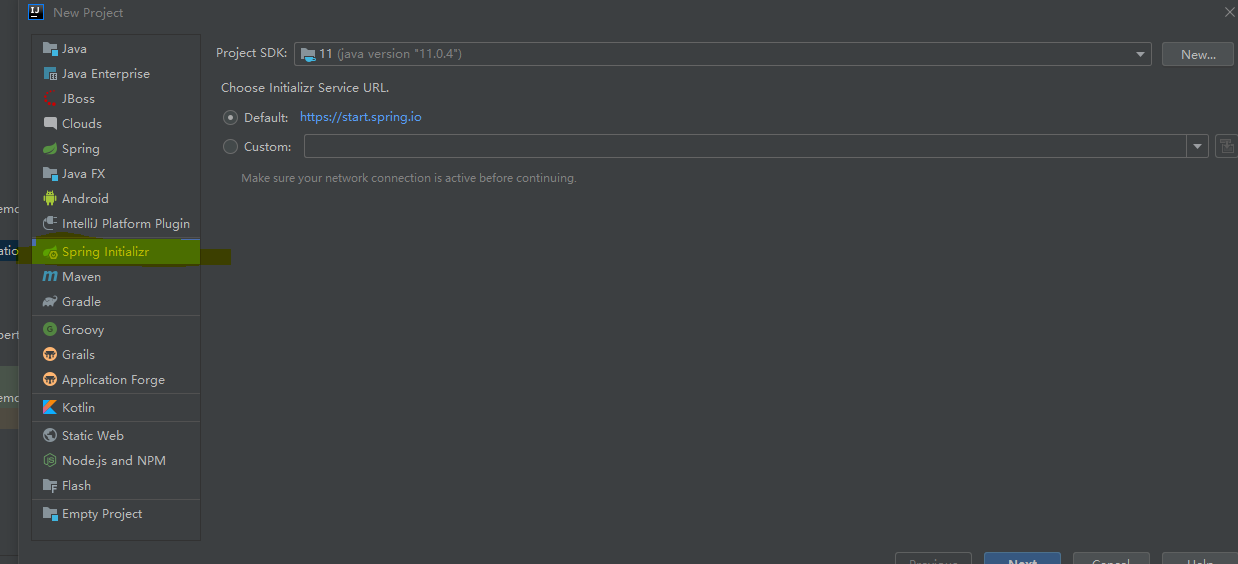This screenshot has width=1238, height=564.
Task: Click the Empty Project folder icon
Action: coord(50,514)
